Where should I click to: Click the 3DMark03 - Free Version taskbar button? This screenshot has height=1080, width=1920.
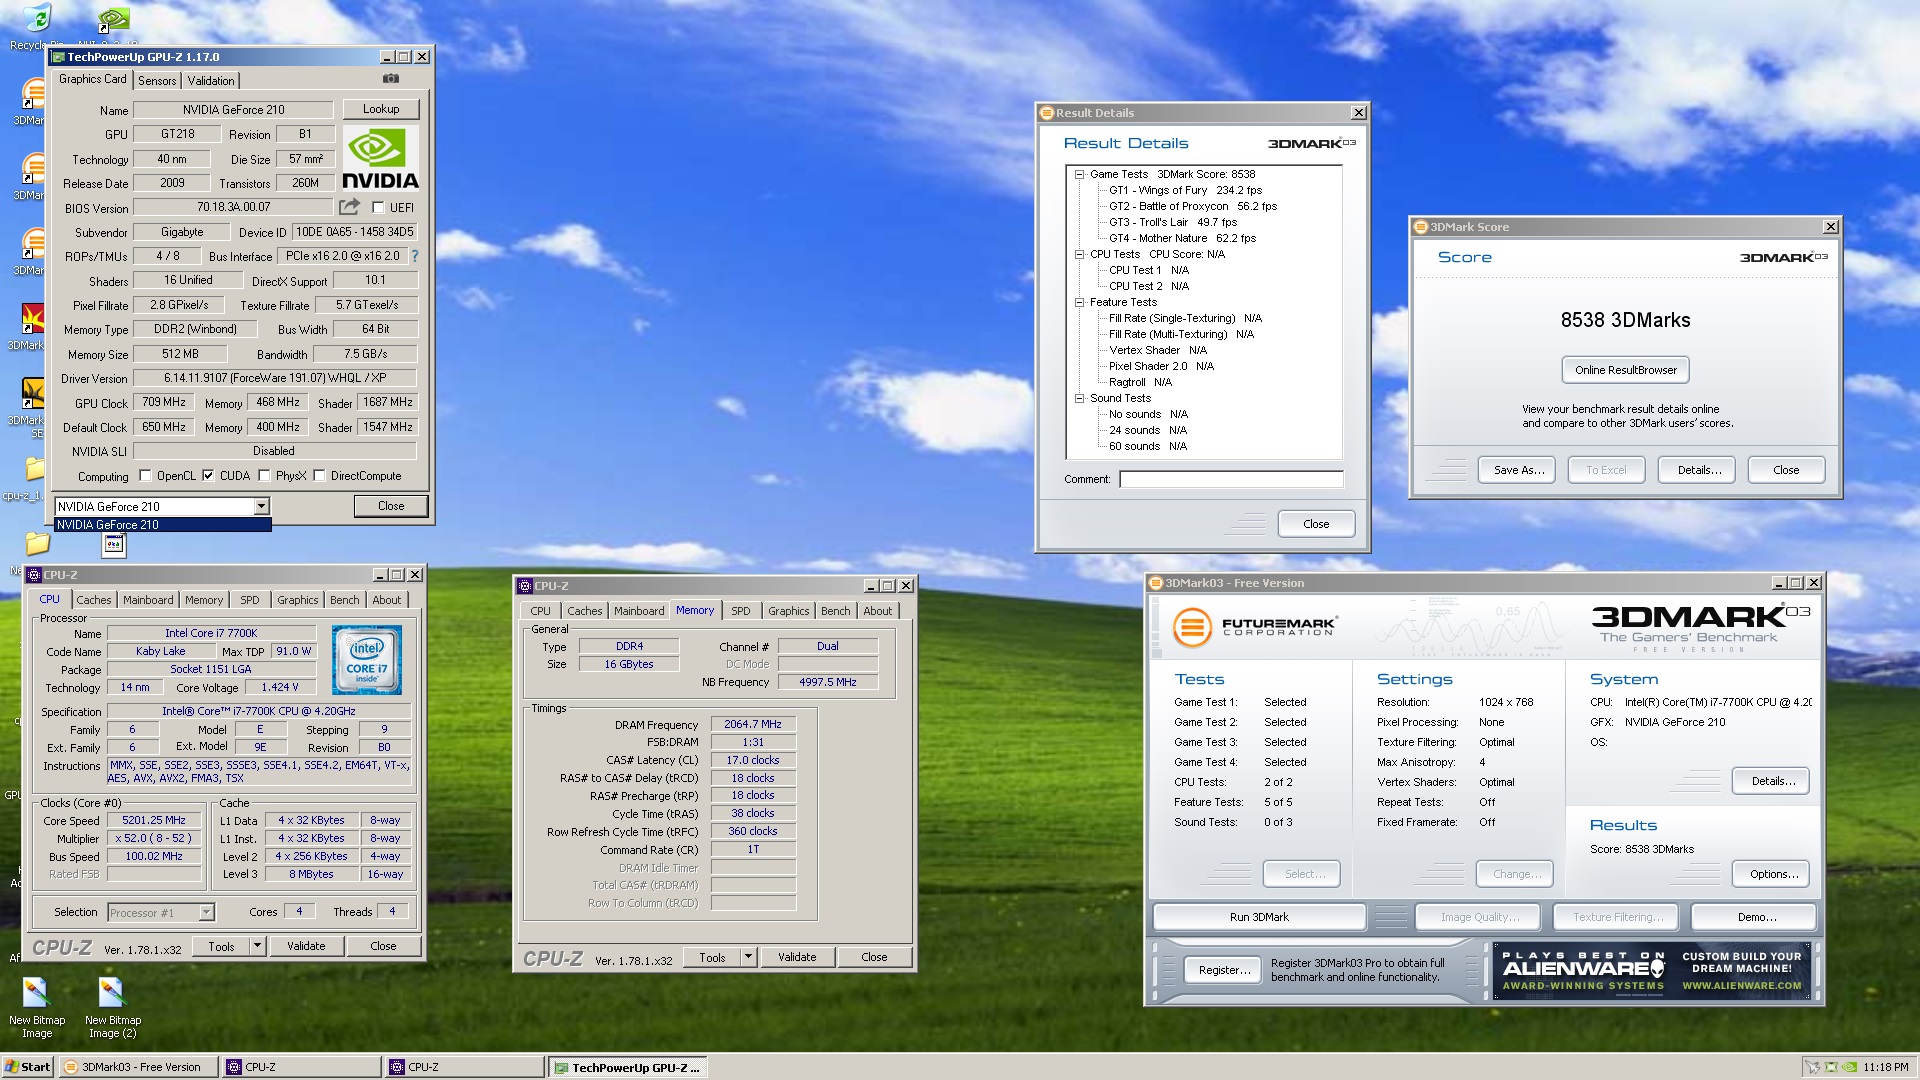(139, 1067)
